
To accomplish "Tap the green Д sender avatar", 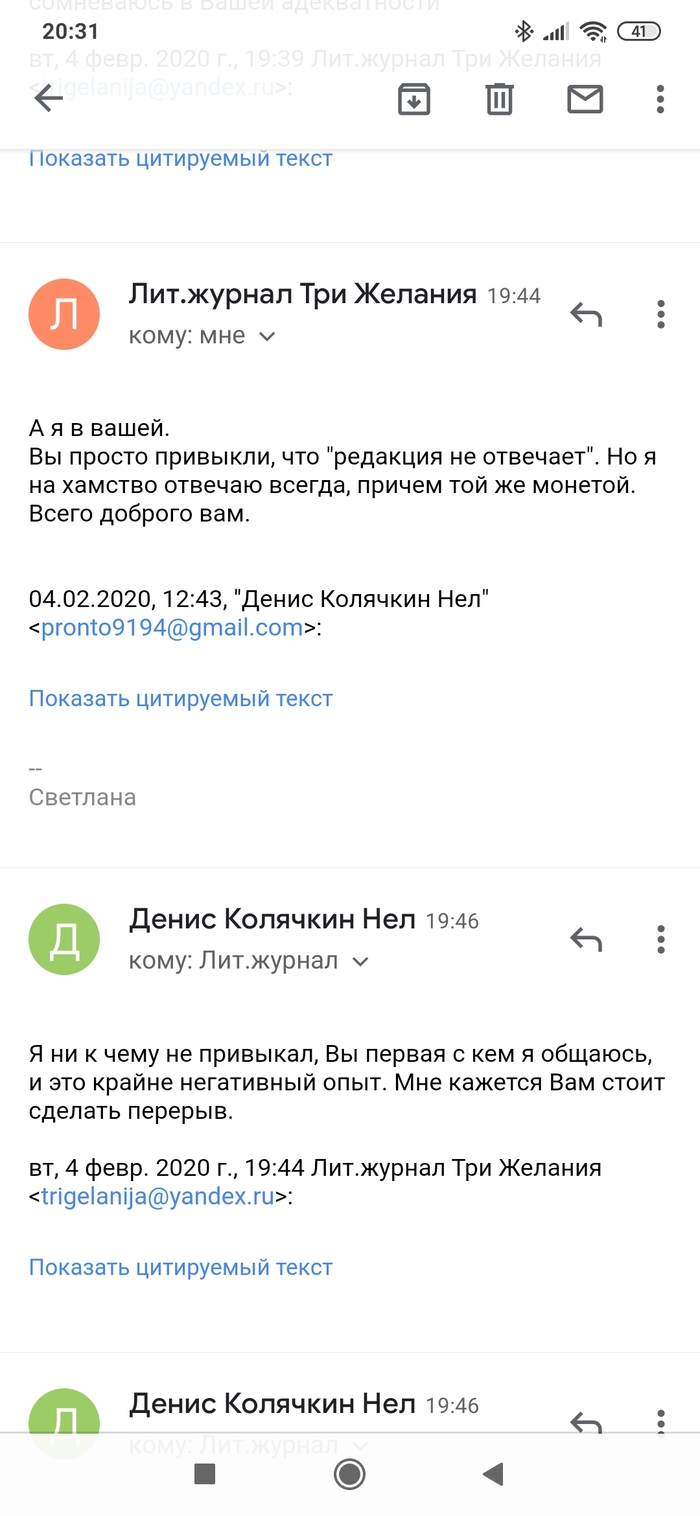I will pyautogui.click(x=64, y=939).
